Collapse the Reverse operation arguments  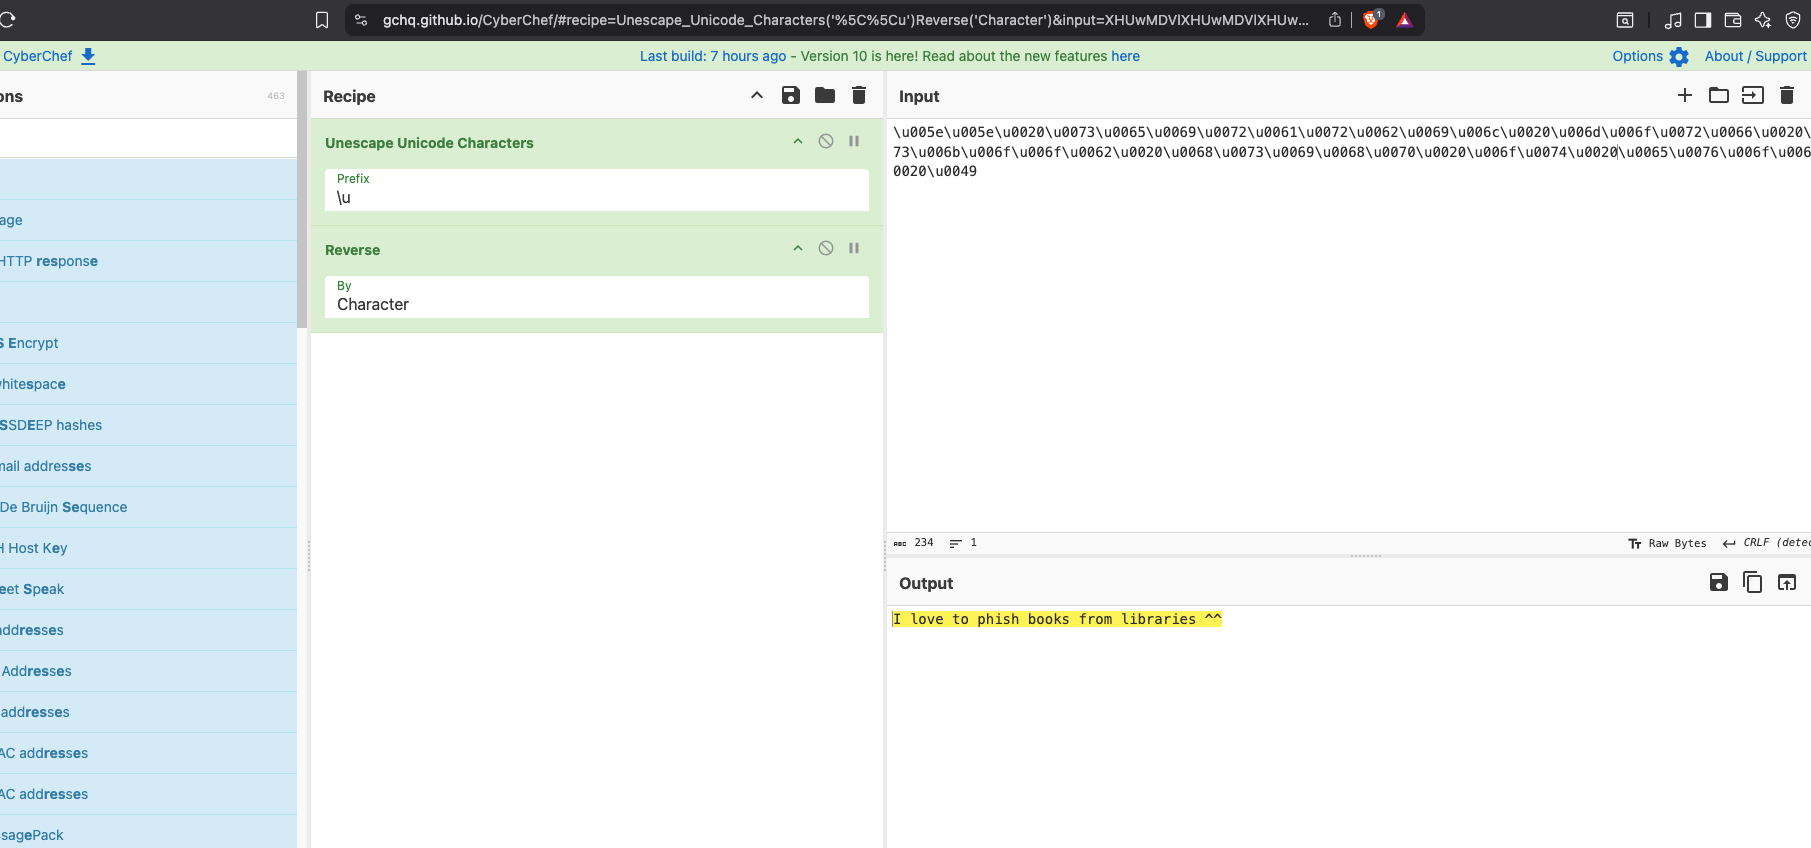[x=798, y=248]
